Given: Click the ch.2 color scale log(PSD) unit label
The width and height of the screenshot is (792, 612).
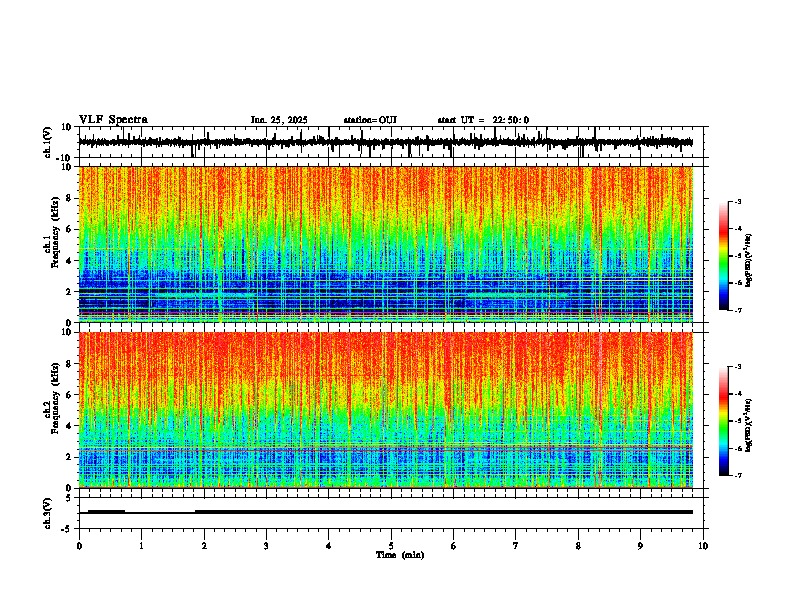Looking at the screenshot, I should coord(749,426).
